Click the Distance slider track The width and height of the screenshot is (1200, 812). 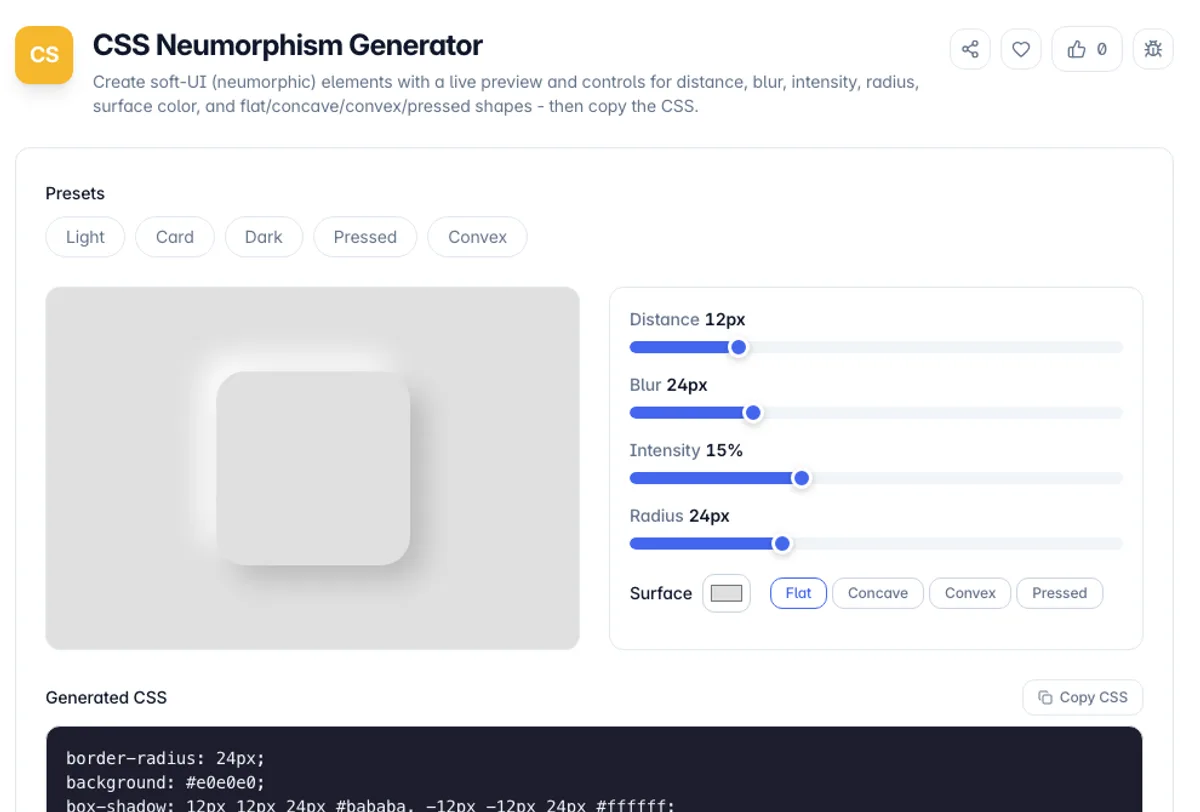click(x=876, y=347)
